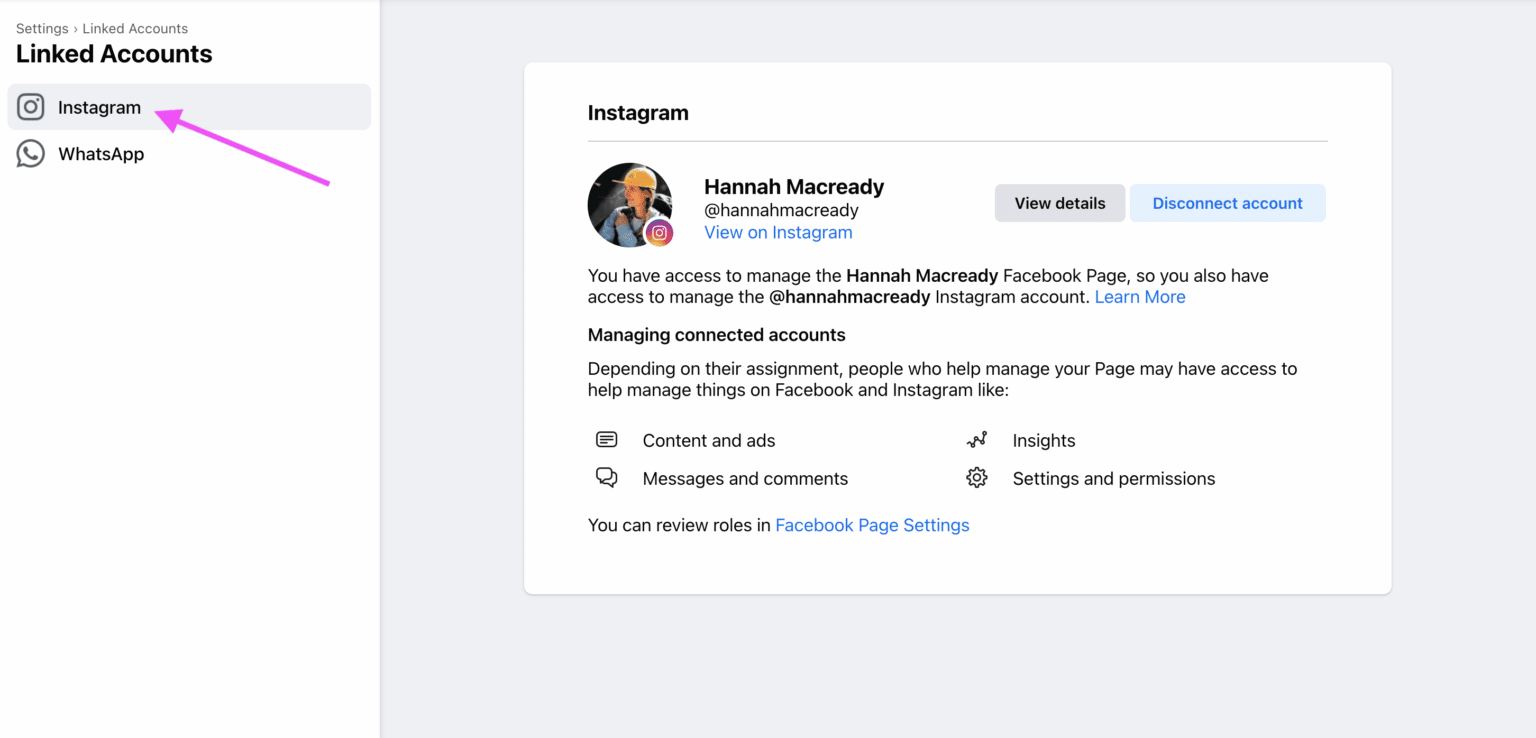The image size is (1536, 738).
Task: Open the Facebook Page Settings link
Action: click(872, 525)
